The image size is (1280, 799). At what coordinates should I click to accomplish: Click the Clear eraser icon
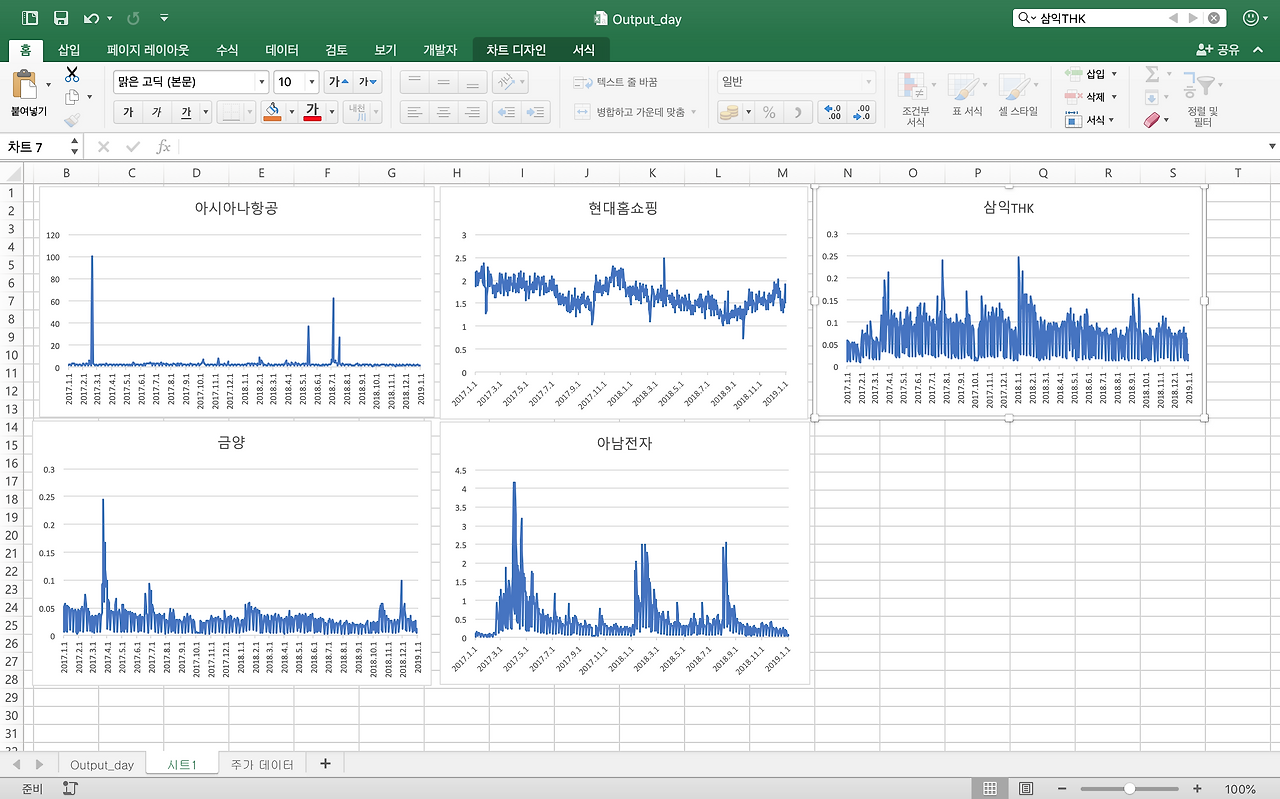point(1151,120)
